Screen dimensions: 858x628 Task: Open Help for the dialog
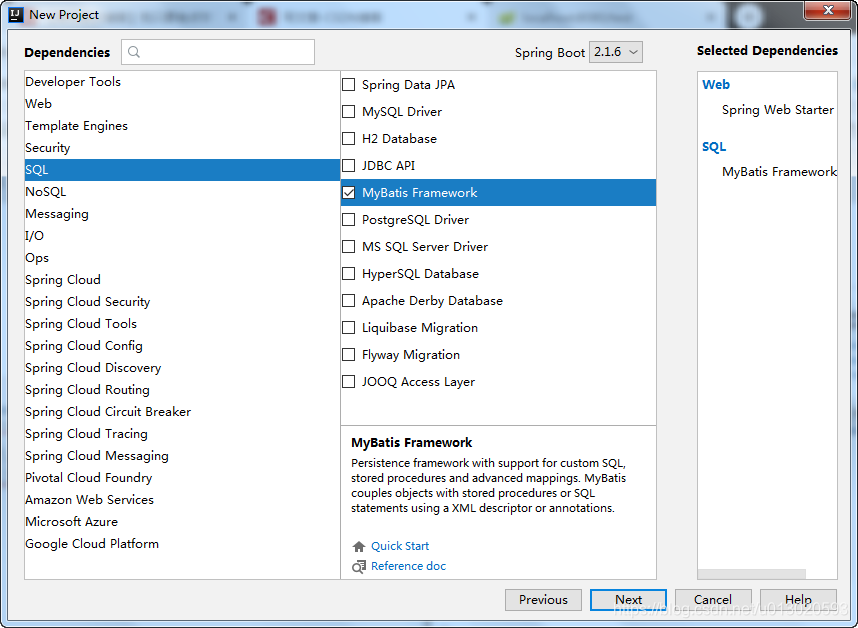[798, 600]
